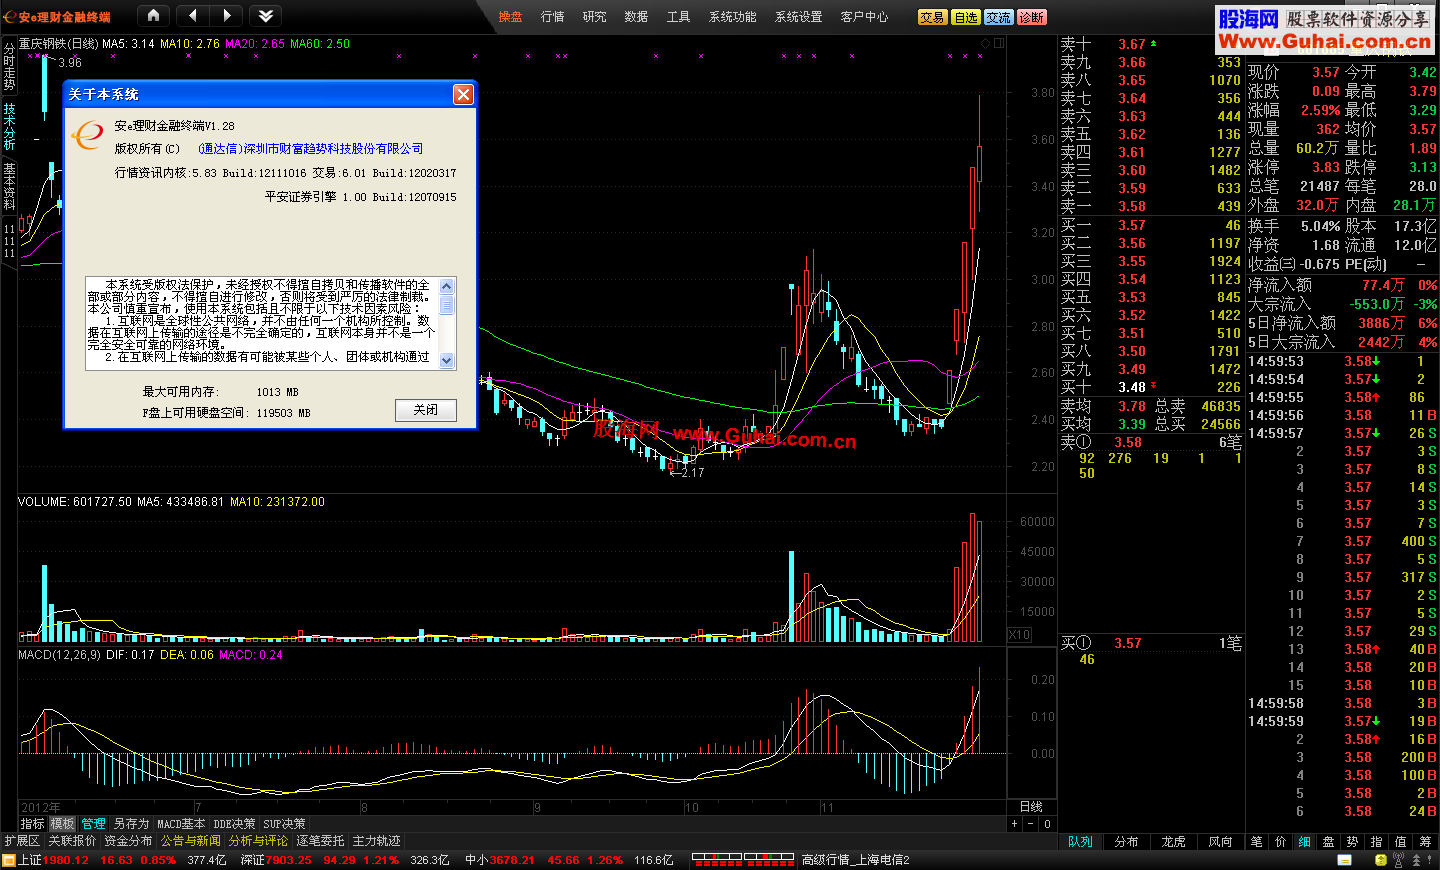Click the minus zoom button under chart
The height and width of the screenshot is (870, 1440).
(x=1030, y=824)
